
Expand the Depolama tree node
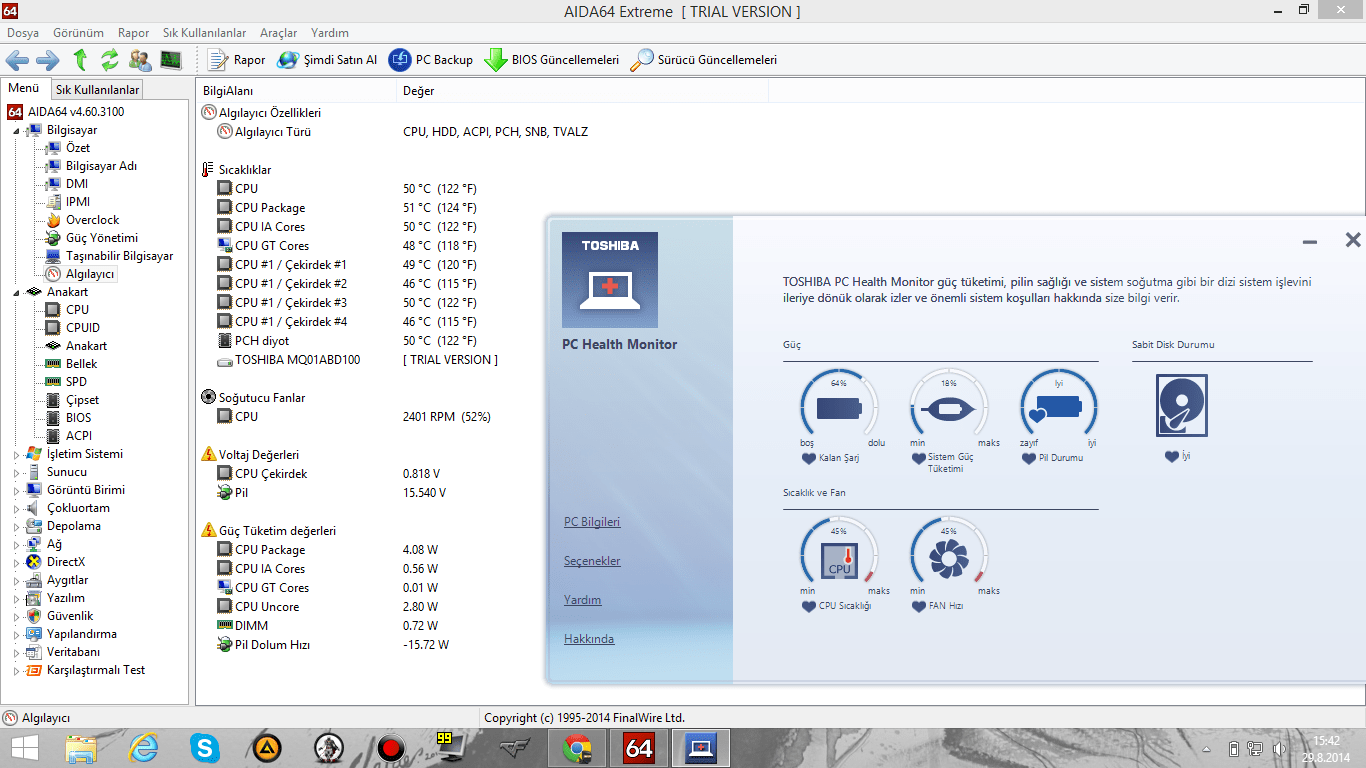click(x=16, y=526)
